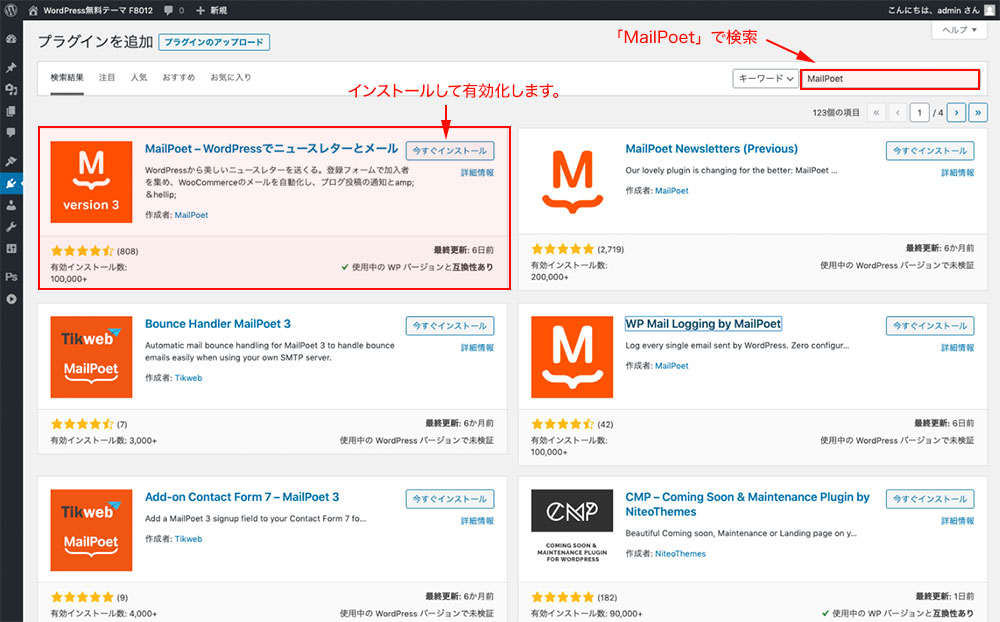The image size is (1000, 622).
Task: Install Bounce Handler MailPoet 3
Action: (450, 325)
